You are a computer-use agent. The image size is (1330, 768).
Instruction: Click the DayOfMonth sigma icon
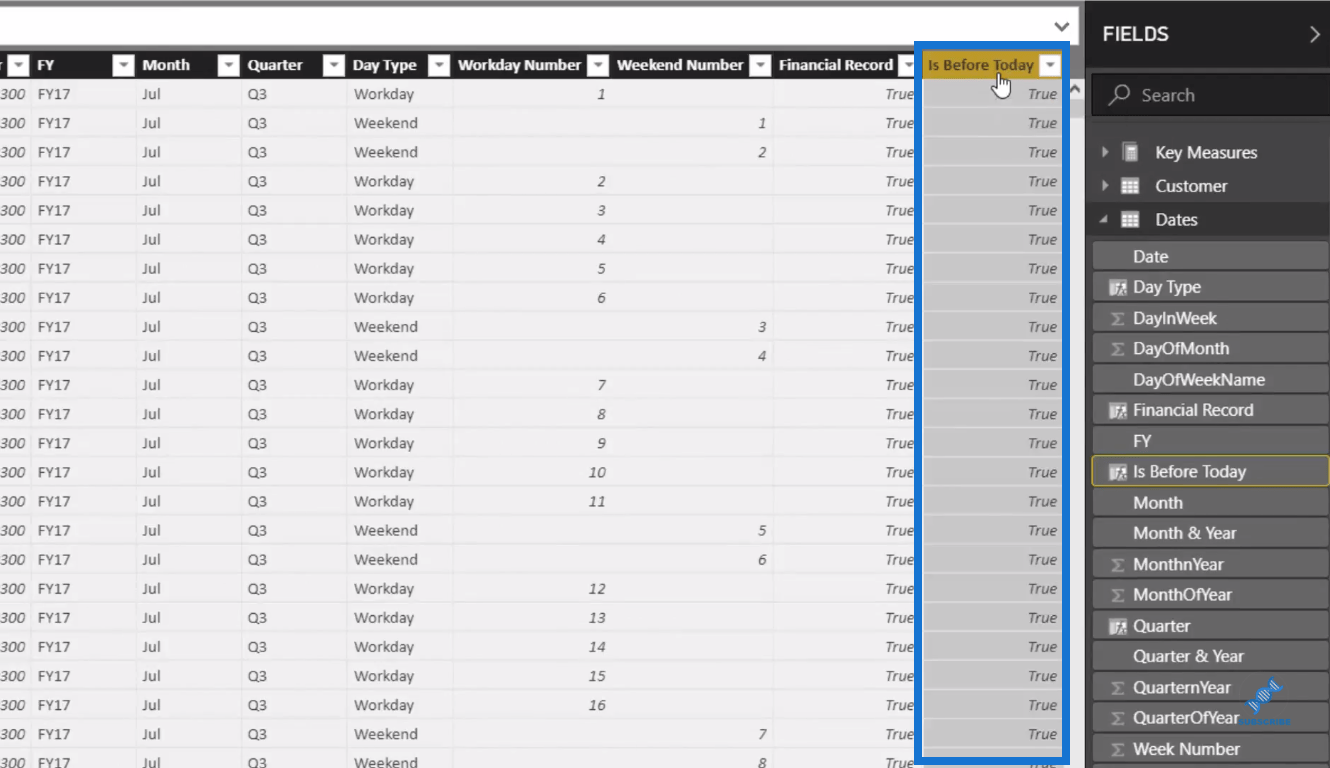coord(1118,349)
